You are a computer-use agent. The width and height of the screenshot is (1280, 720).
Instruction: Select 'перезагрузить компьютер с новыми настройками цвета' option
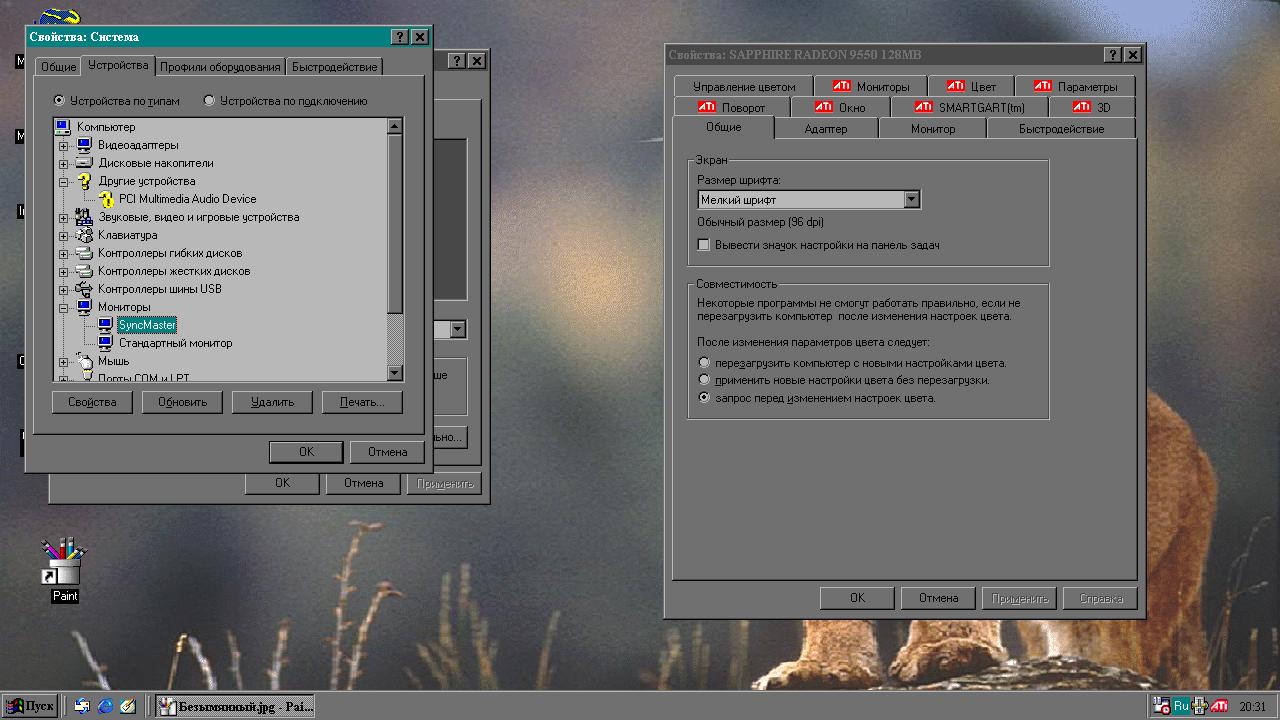704,363
